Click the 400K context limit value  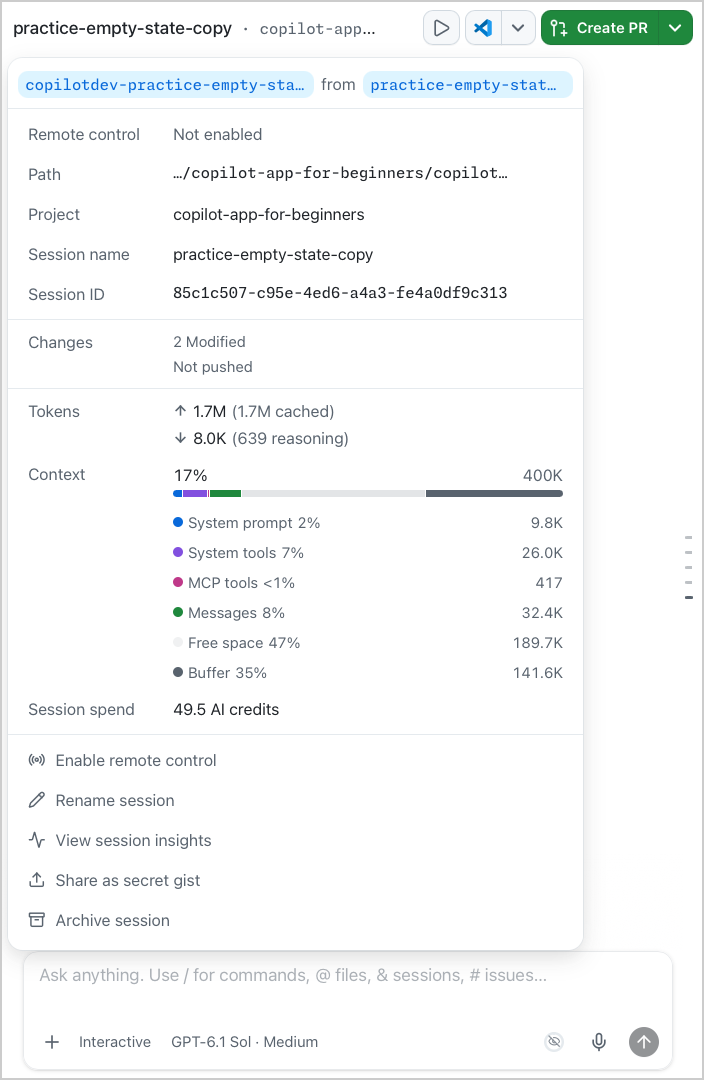tap(543, 475)
